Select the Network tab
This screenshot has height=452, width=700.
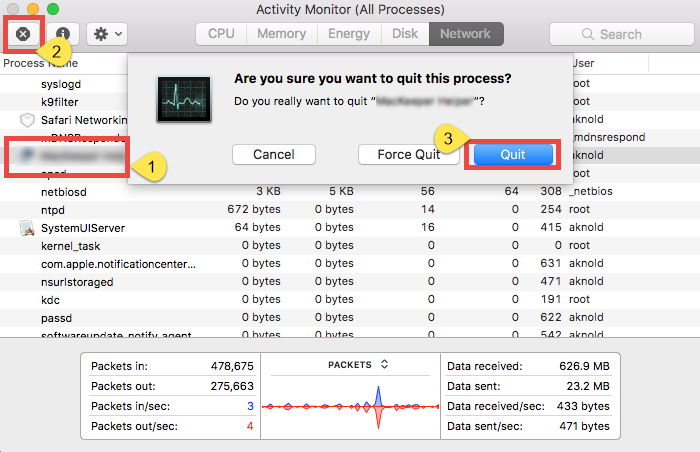pyautogui.click(x=466, y=34)
